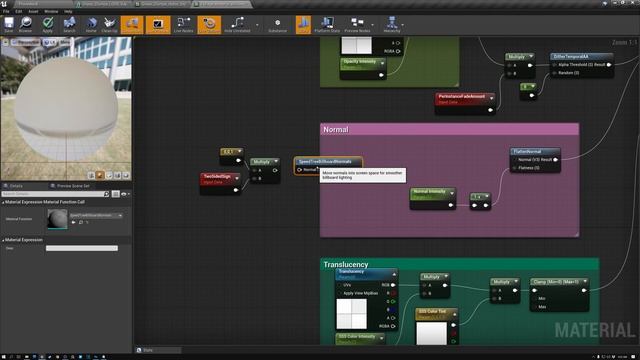Select the cylinder preview shape icon
The width and height of the screenshot is (640, 360).
pyautogui.click(x=91, y=176)
